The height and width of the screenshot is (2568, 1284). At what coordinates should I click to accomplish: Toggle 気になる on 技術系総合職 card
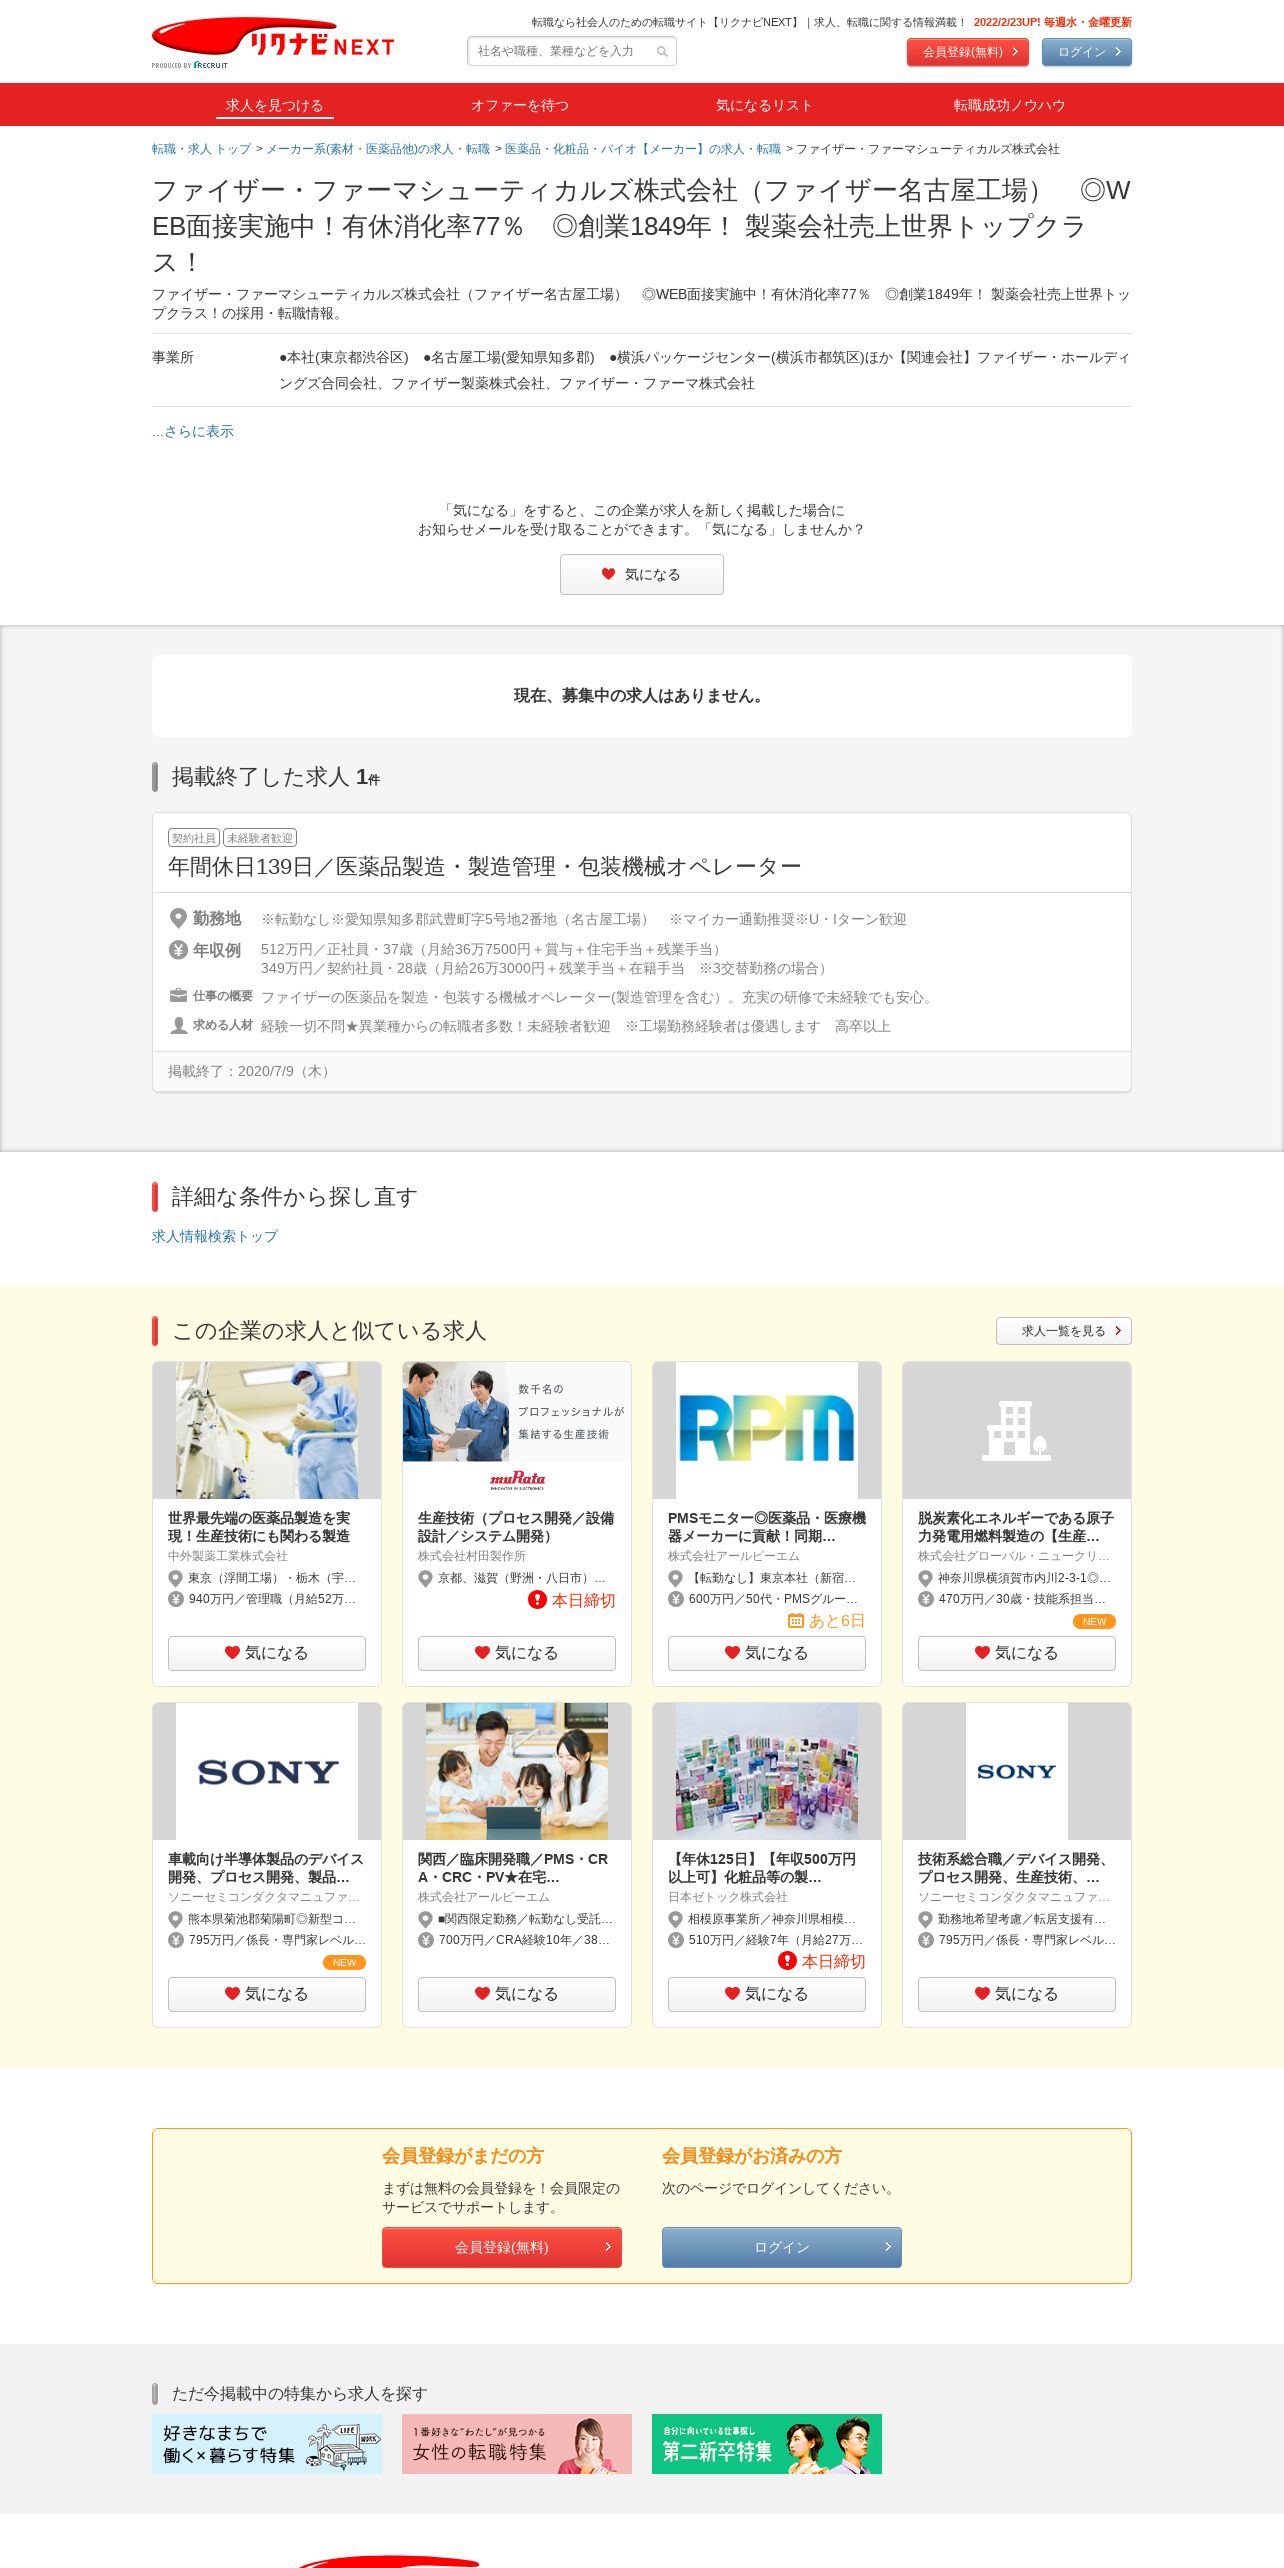pos(1017,1994)
